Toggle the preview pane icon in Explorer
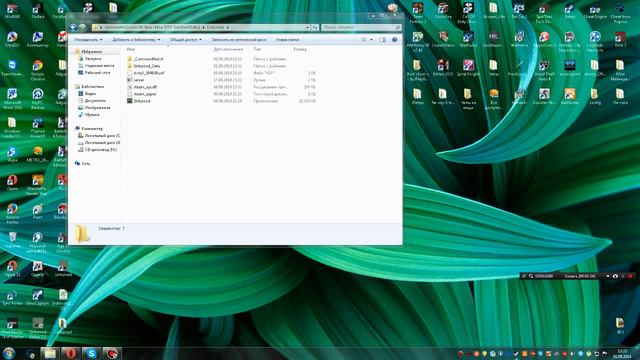 coord(382,40)
